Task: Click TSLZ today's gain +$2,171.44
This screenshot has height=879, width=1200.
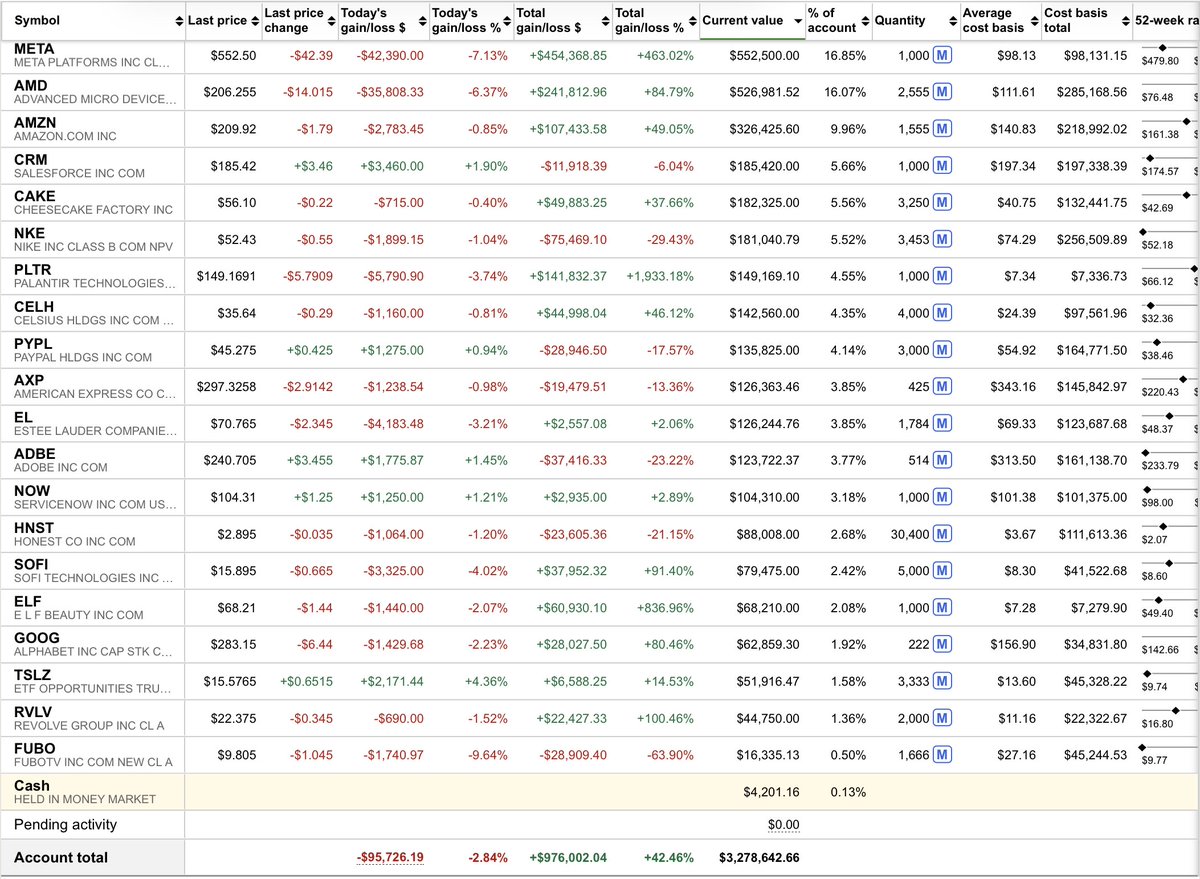Action: pyautogui.click(x=391, y=682)
